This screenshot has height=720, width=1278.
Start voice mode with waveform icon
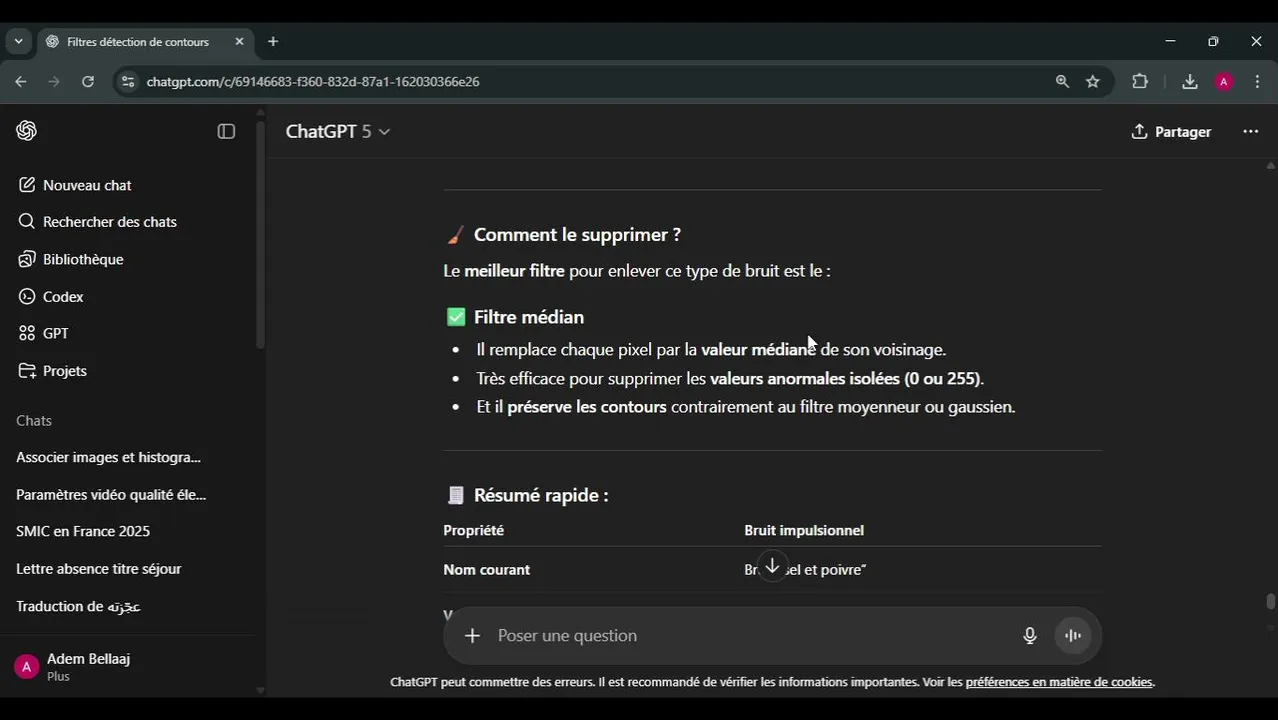[x=1073, y=636]
